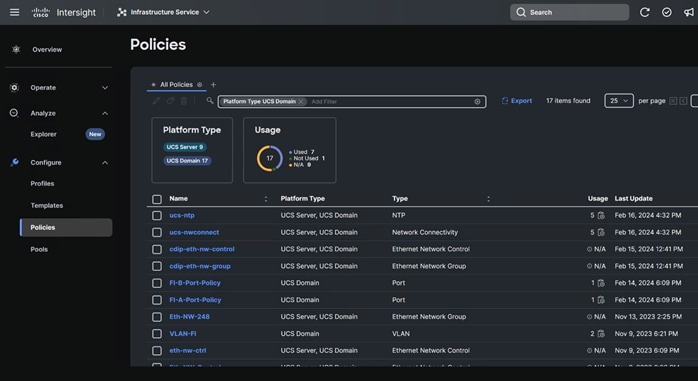Collapse the Analyze section chevron
Viewport: 698px width, 381px height.
tap(105, 113)
